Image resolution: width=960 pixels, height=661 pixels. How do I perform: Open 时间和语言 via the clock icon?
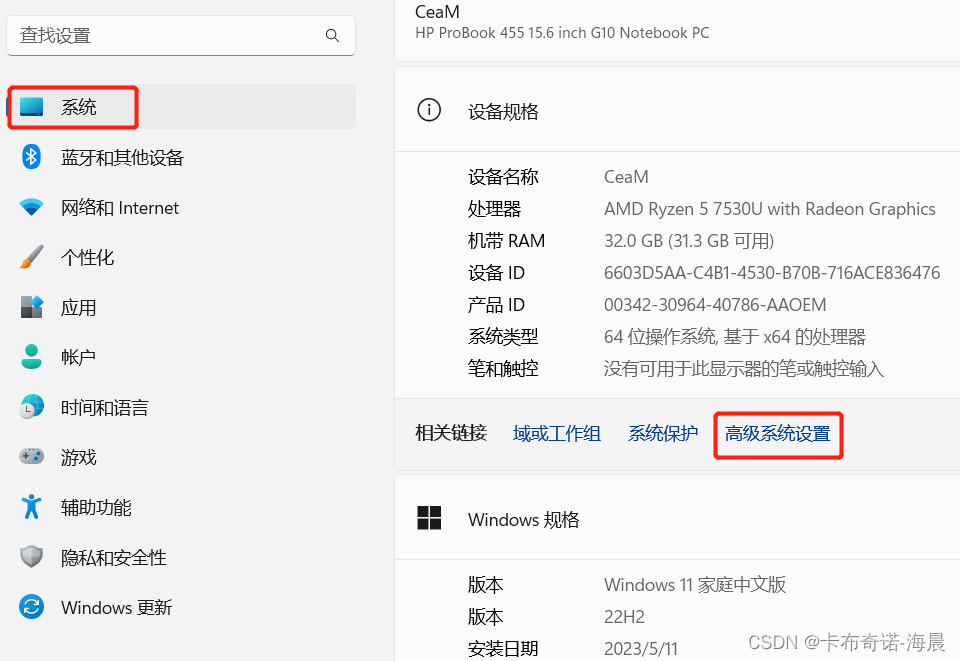click(x=32, y=407)
